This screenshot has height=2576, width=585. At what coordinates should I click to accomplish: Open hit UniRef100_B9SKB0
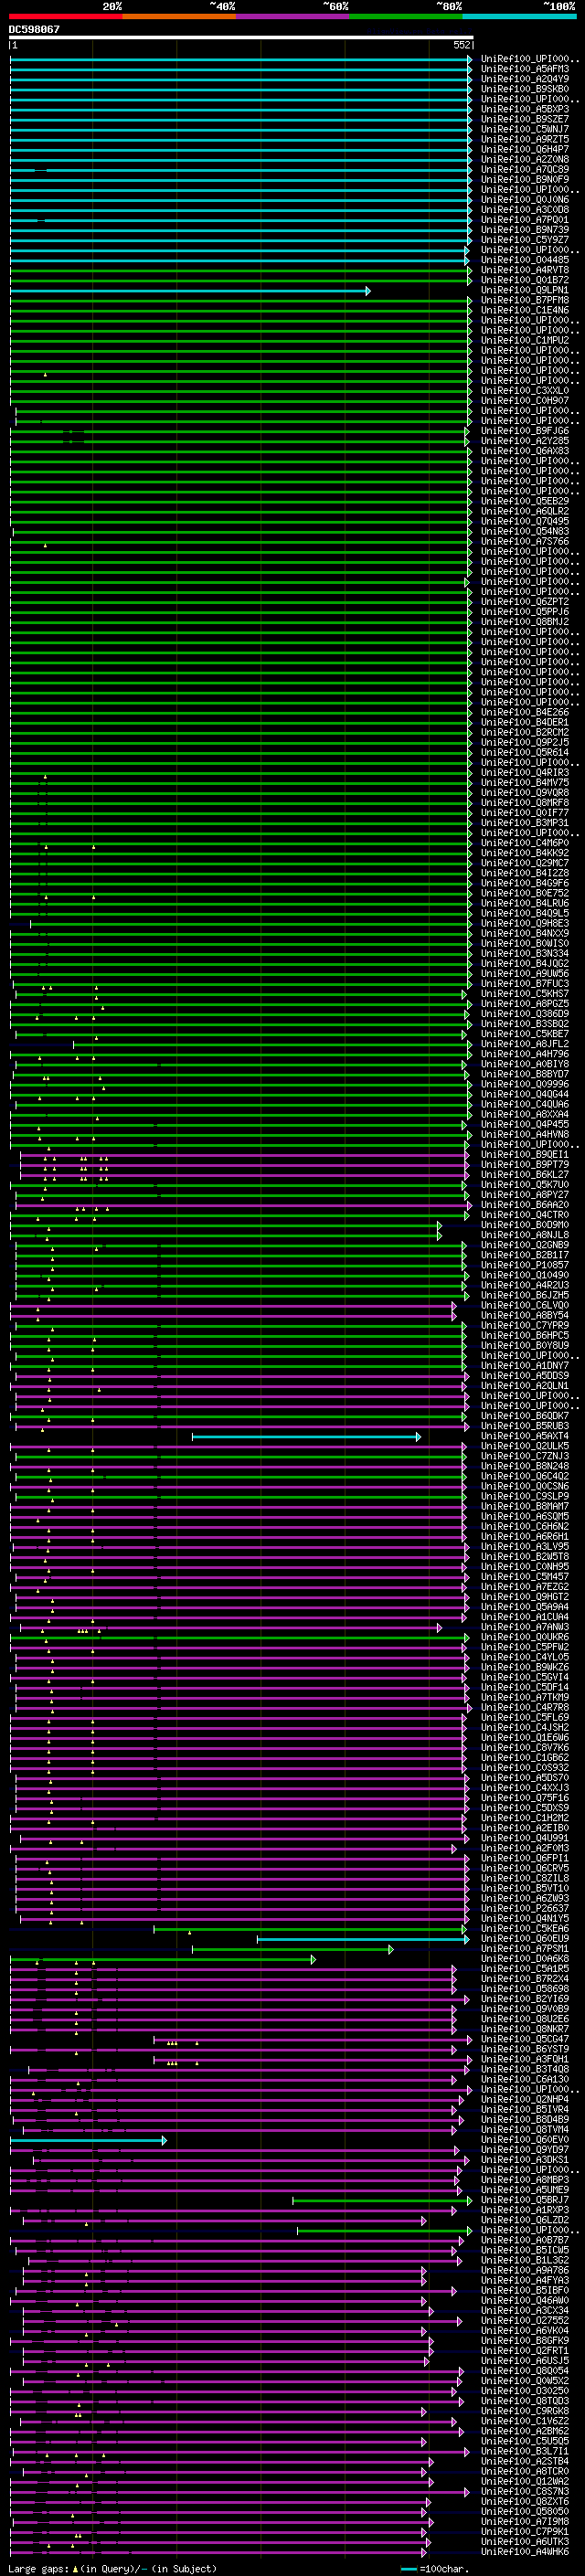[x=525, y=90]
